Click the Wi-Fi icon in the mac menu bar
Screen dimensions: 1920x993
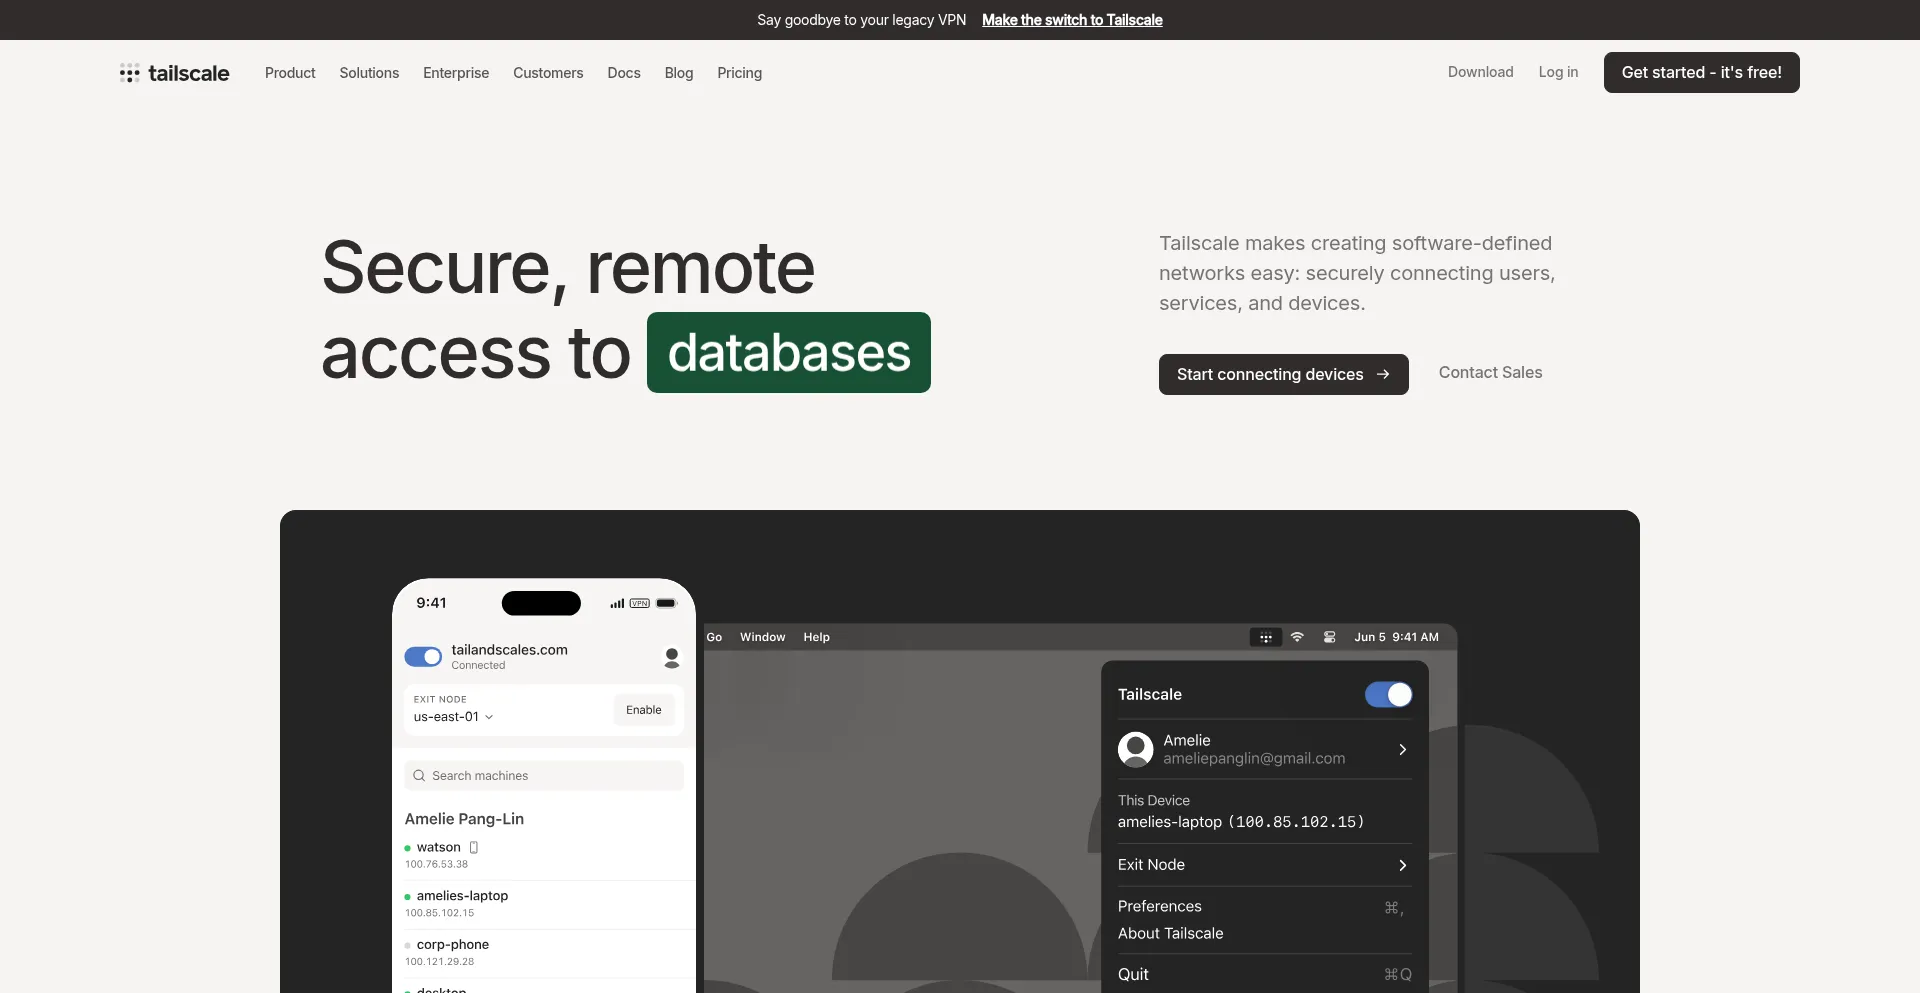point(1297,637)
